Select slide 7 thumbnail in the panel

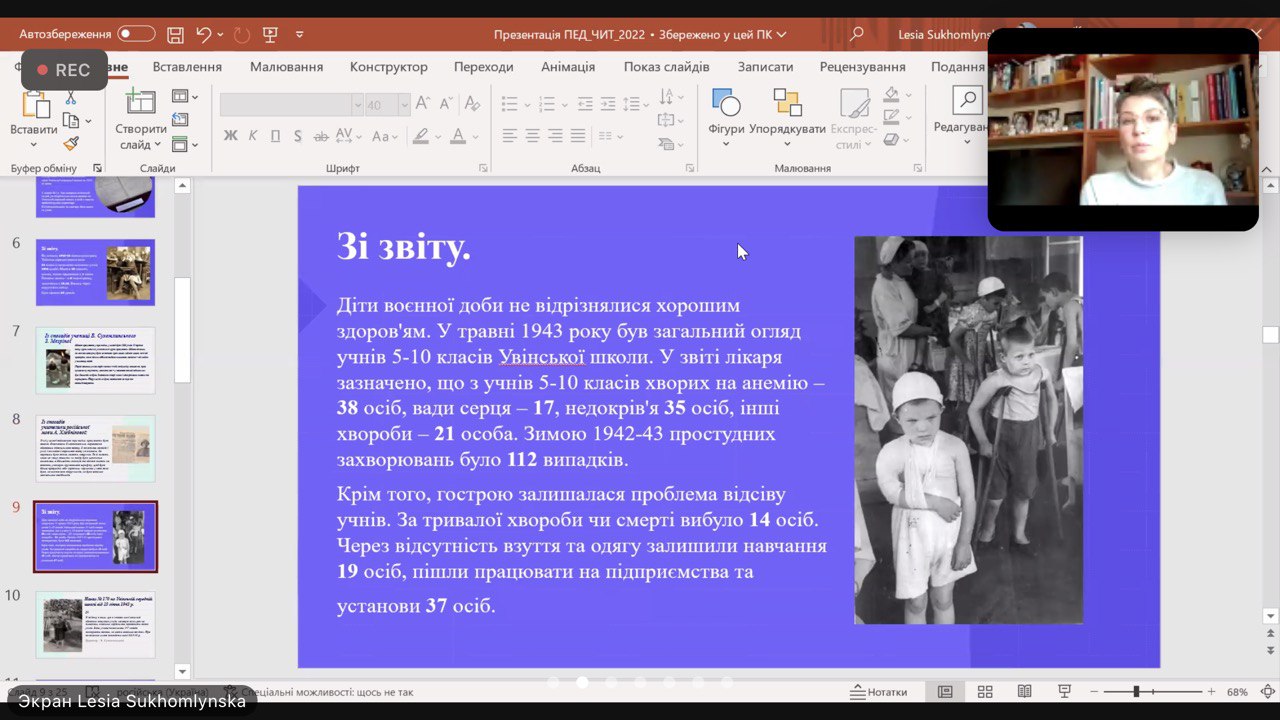point(96,360)
